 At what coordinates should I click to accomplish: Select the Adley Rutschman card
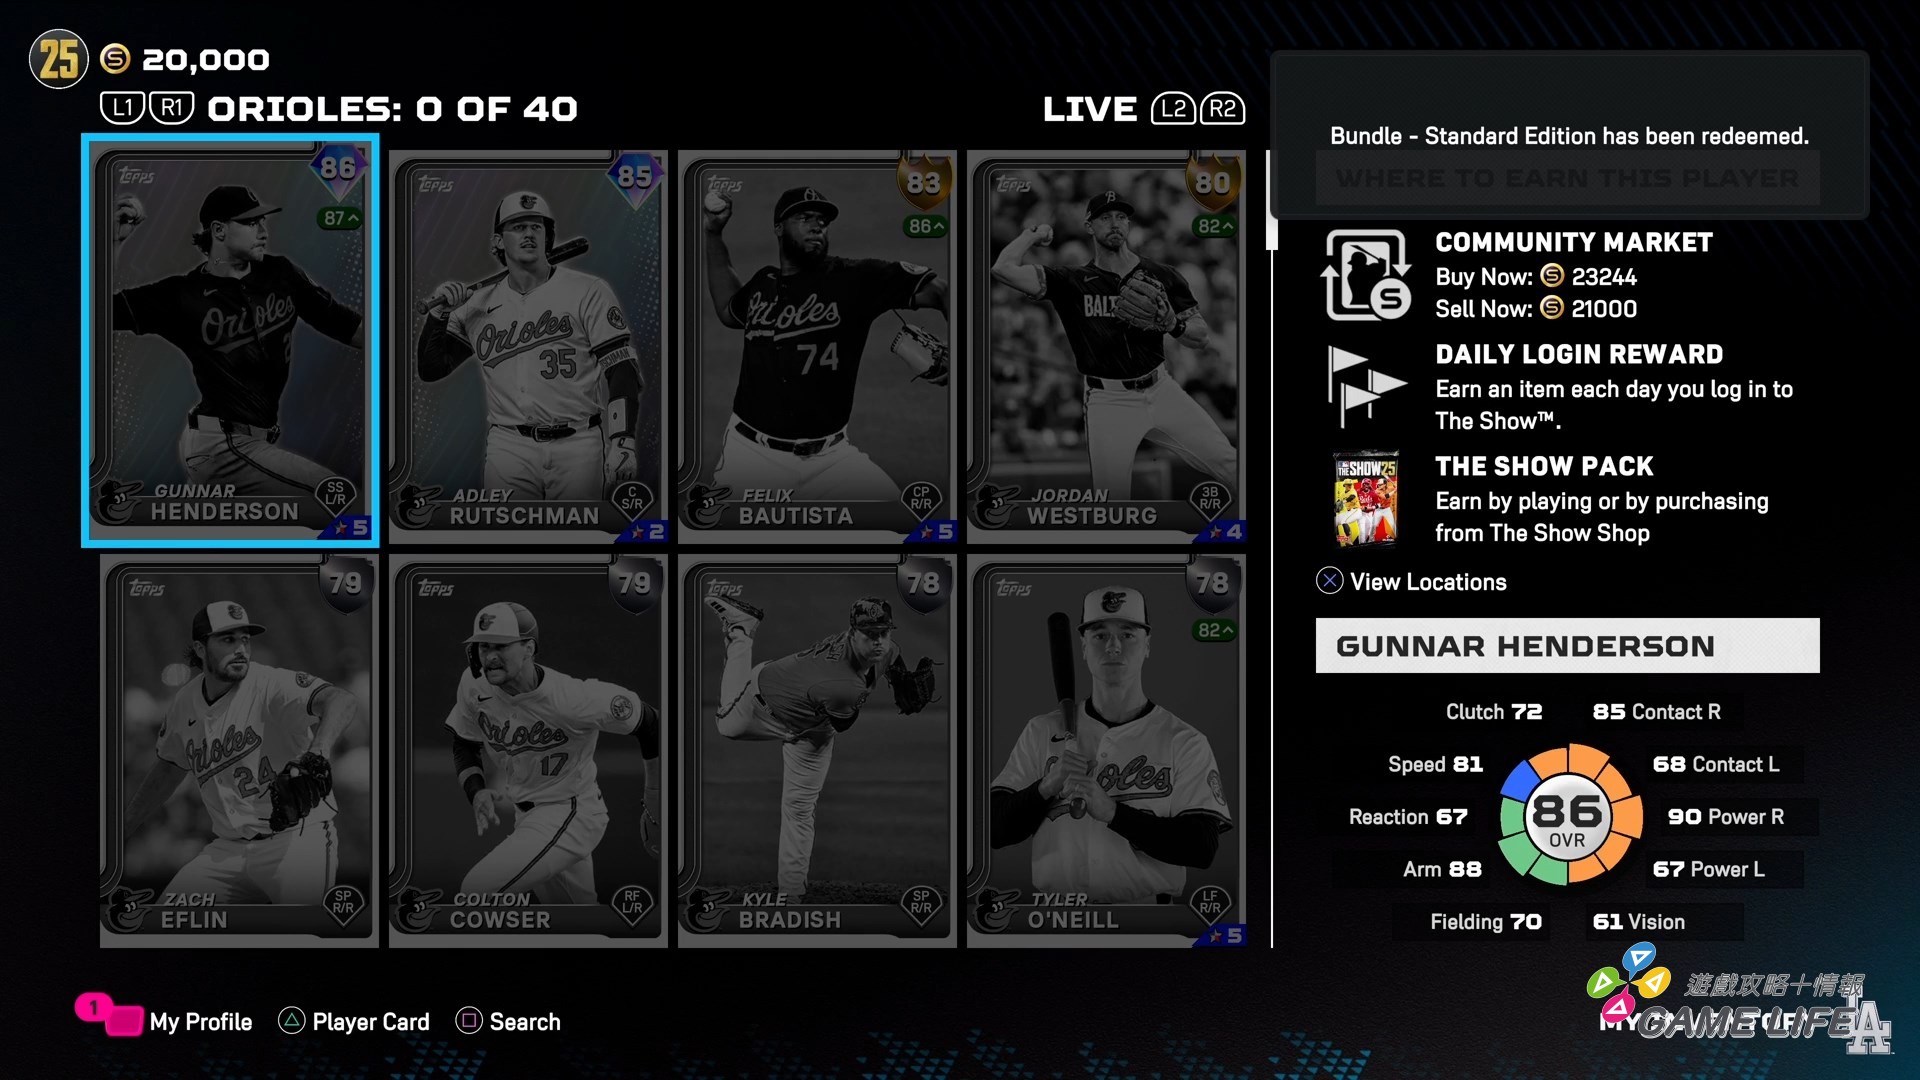coord(528,346)
